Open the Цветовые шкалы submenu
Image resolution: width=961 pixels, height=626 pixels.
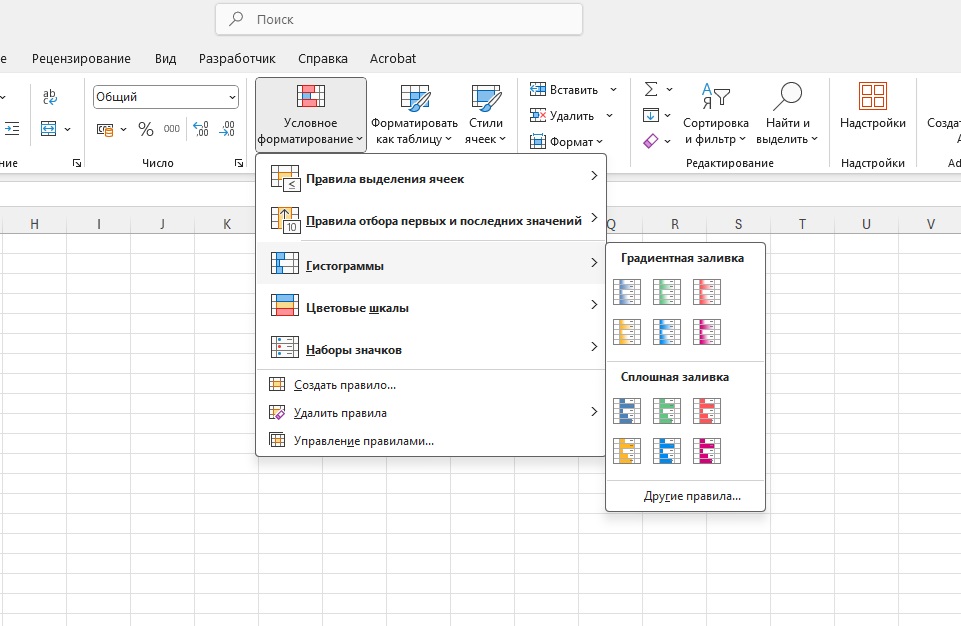coord(431,305)
